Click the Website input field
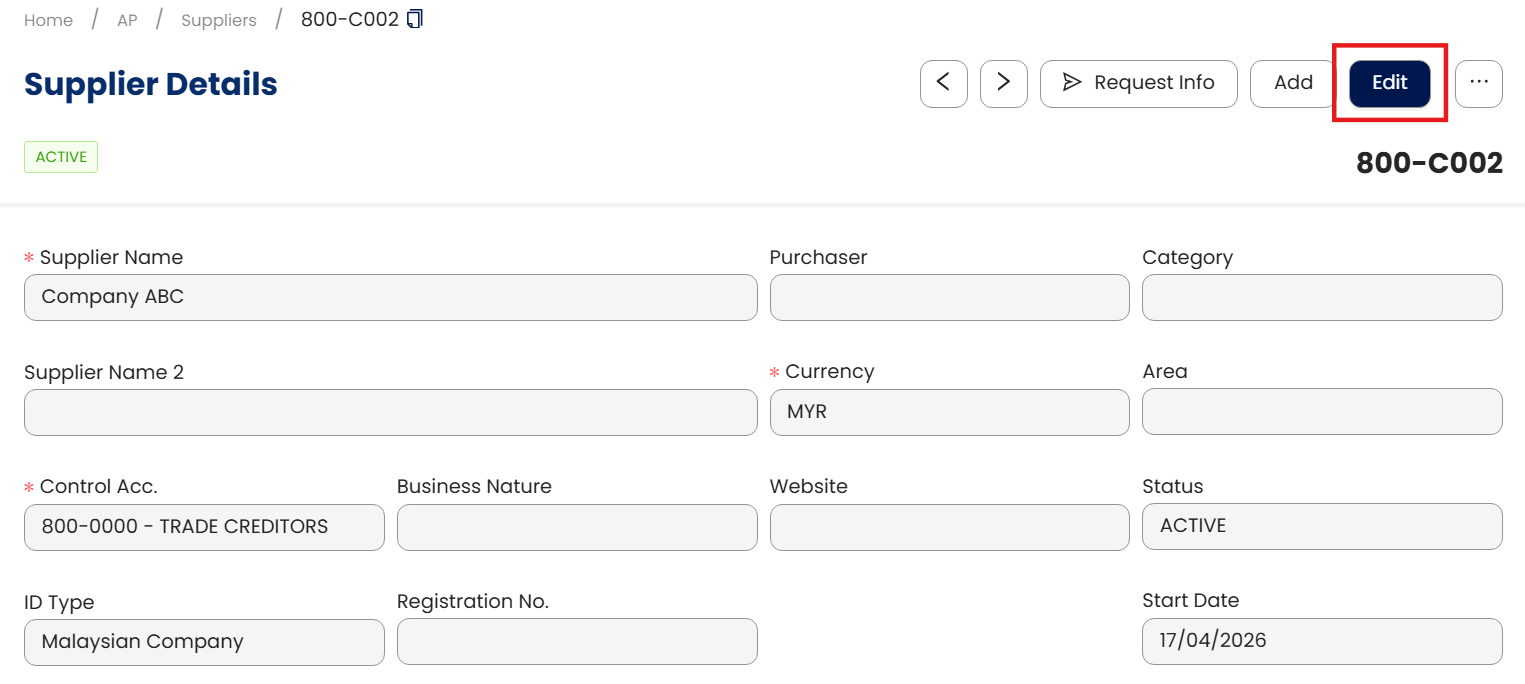 949,527
